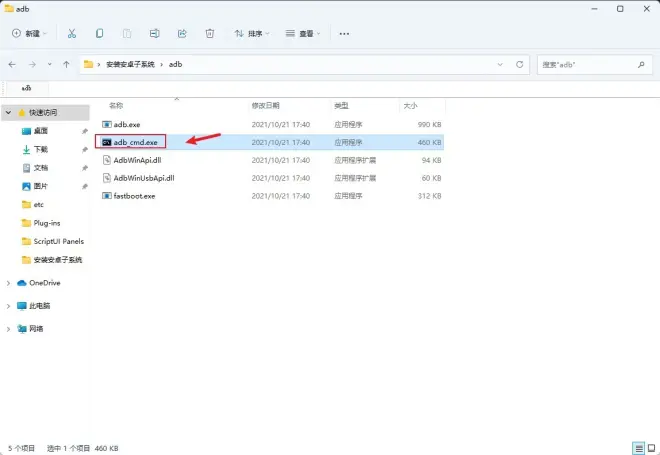Select the adb.exe file

pyautogui.click(x=270, y=124)
